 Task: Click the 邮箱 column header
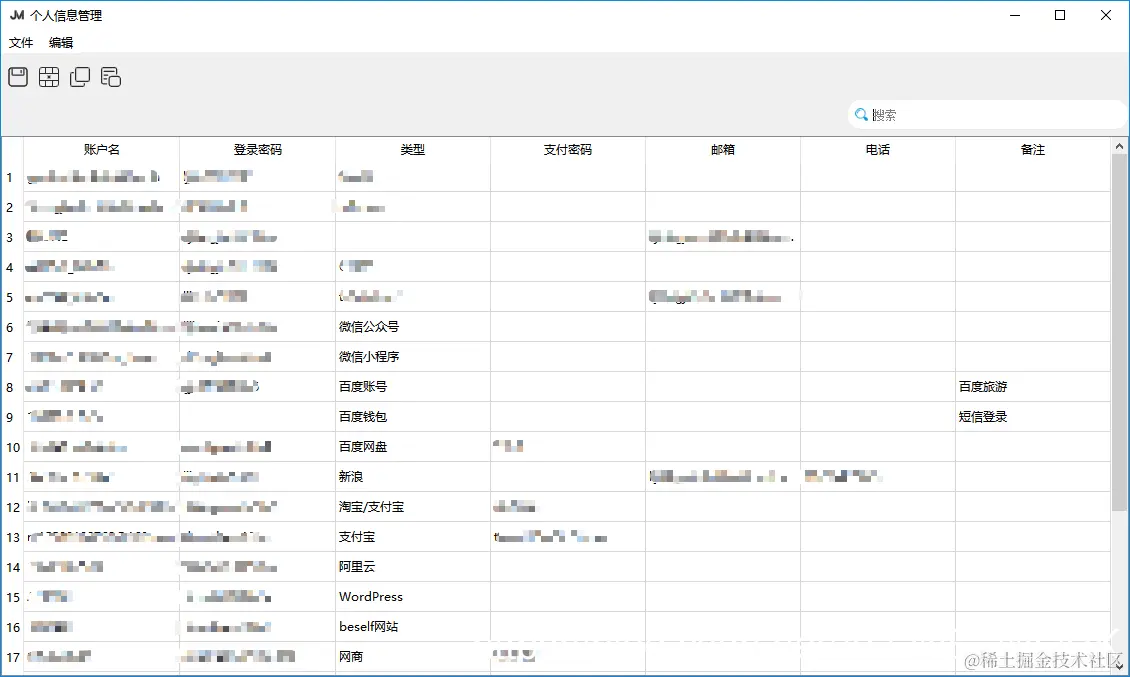pos(723,150)
